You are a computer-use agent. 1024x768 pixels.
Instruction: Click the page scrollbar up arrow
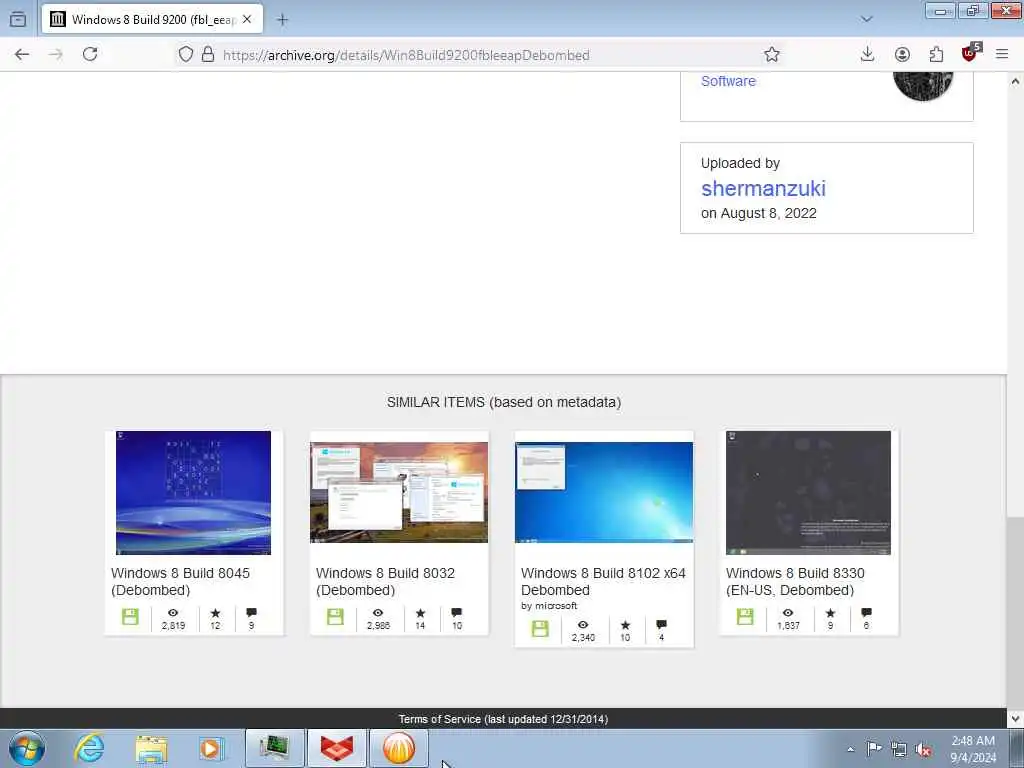[1015, 82]
